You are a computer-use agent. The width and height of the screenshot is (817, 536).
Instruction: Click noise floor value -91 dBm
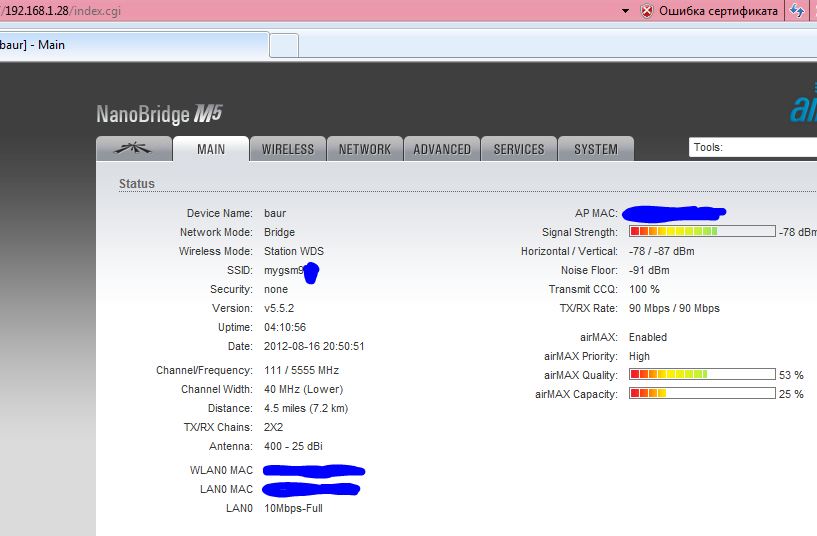pos(649,270)
